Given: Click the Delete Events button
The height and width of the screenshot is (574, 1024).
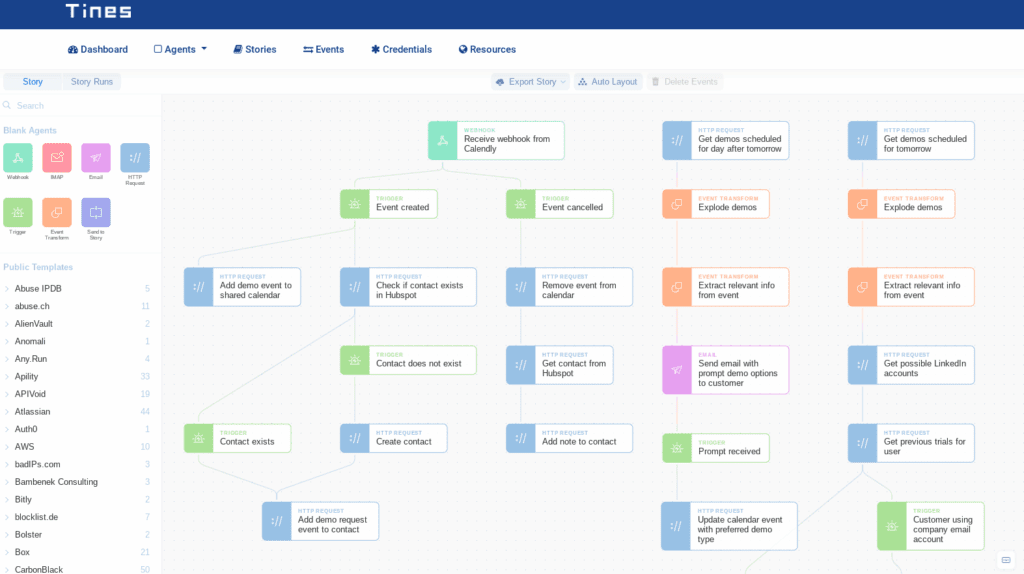Looking at the screenshot, I should (x=685, y=82).
